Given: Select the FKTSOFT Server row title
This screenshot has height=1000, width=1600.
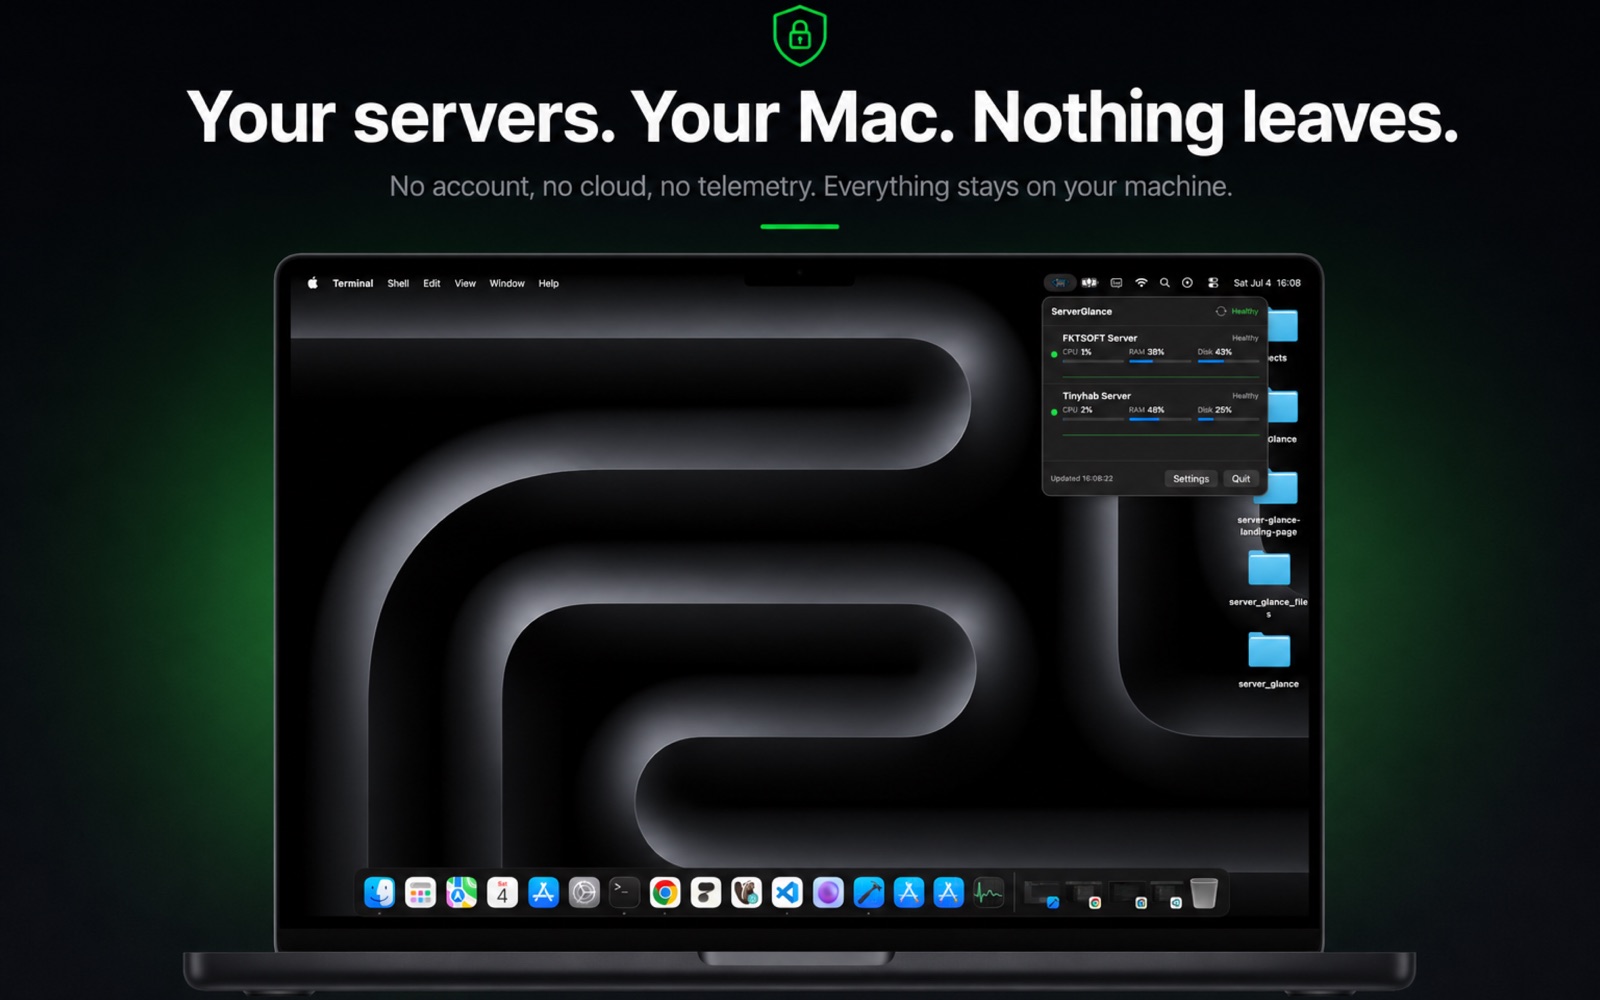Looking at the screenshot, I should coord(1100,338).
